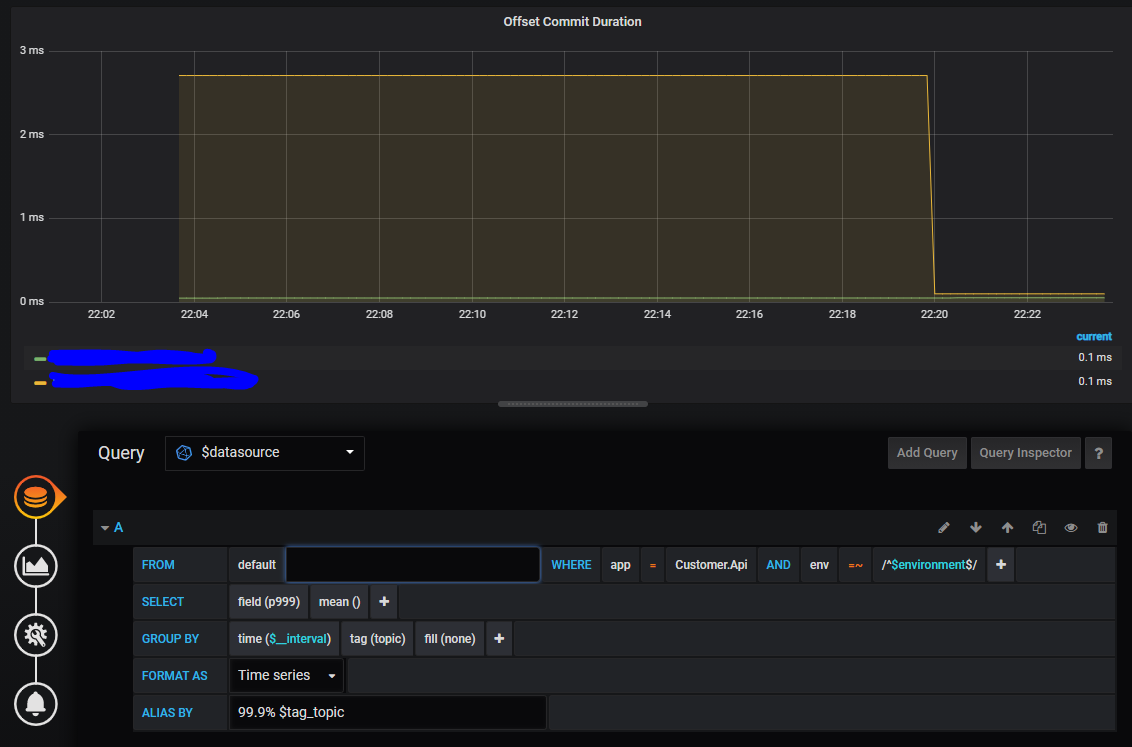Select the WHERE condition Customer.Api
Screen dimensions: 1132x747
tap(711, 564)
